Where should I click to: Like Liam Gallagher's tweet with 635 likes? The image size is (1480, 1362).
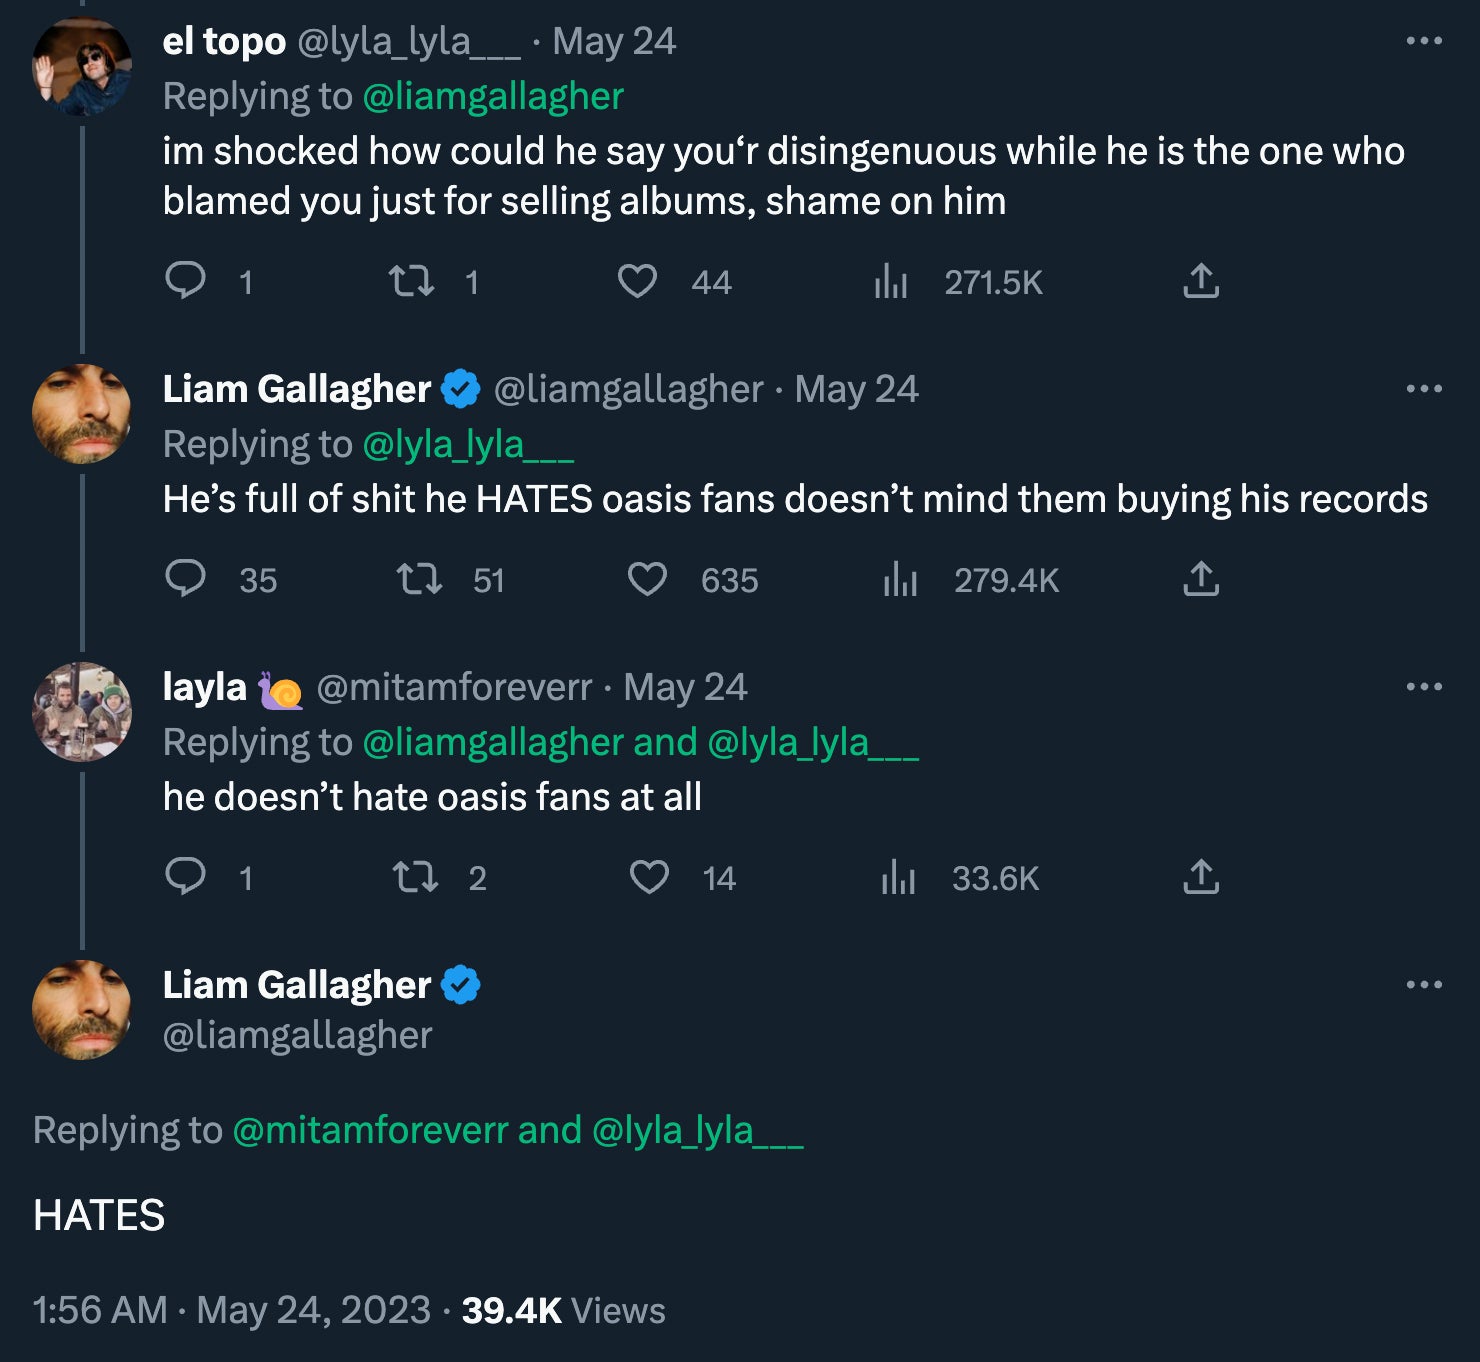(647, 579)
